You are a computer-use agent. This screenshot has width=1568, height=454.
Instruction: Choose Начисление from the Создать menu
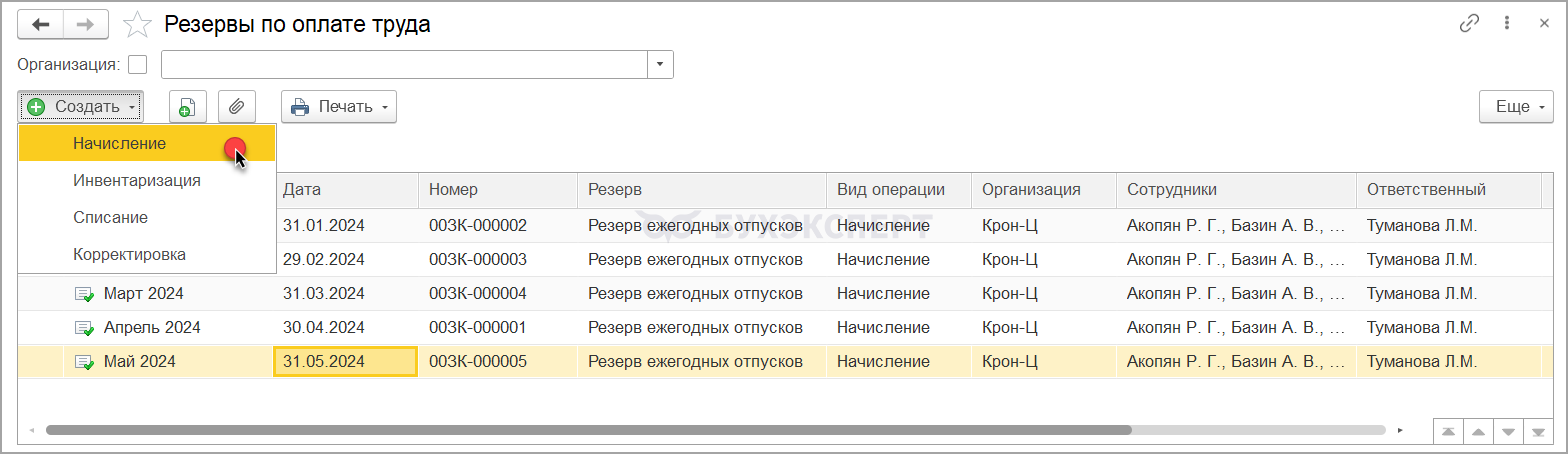pyautogui.click(x=119, y=144)
